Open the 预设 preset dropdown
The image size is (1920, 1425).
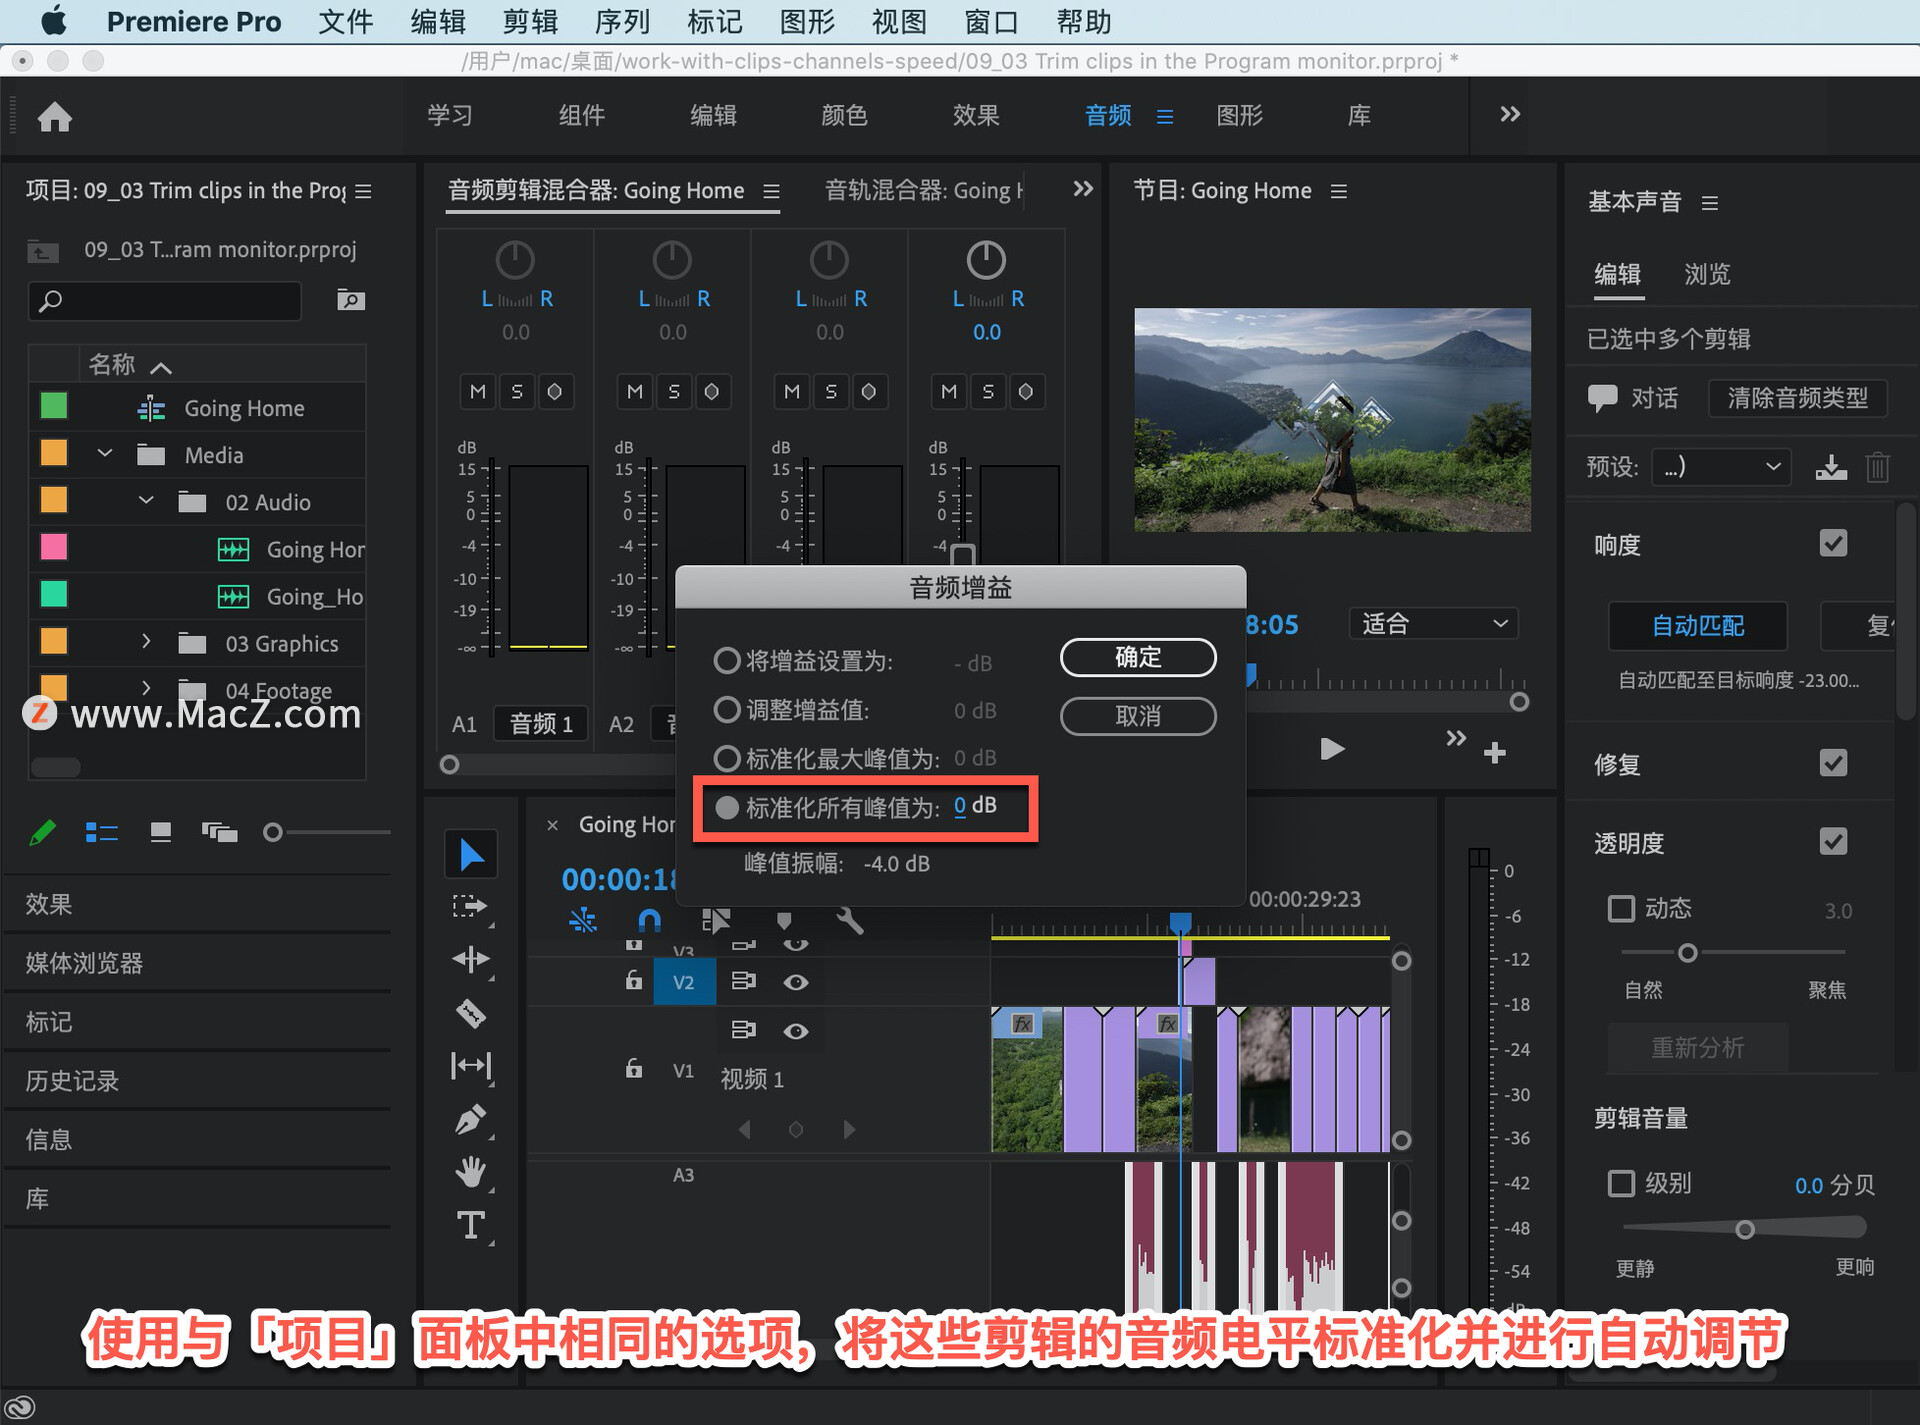(1720, 467)
